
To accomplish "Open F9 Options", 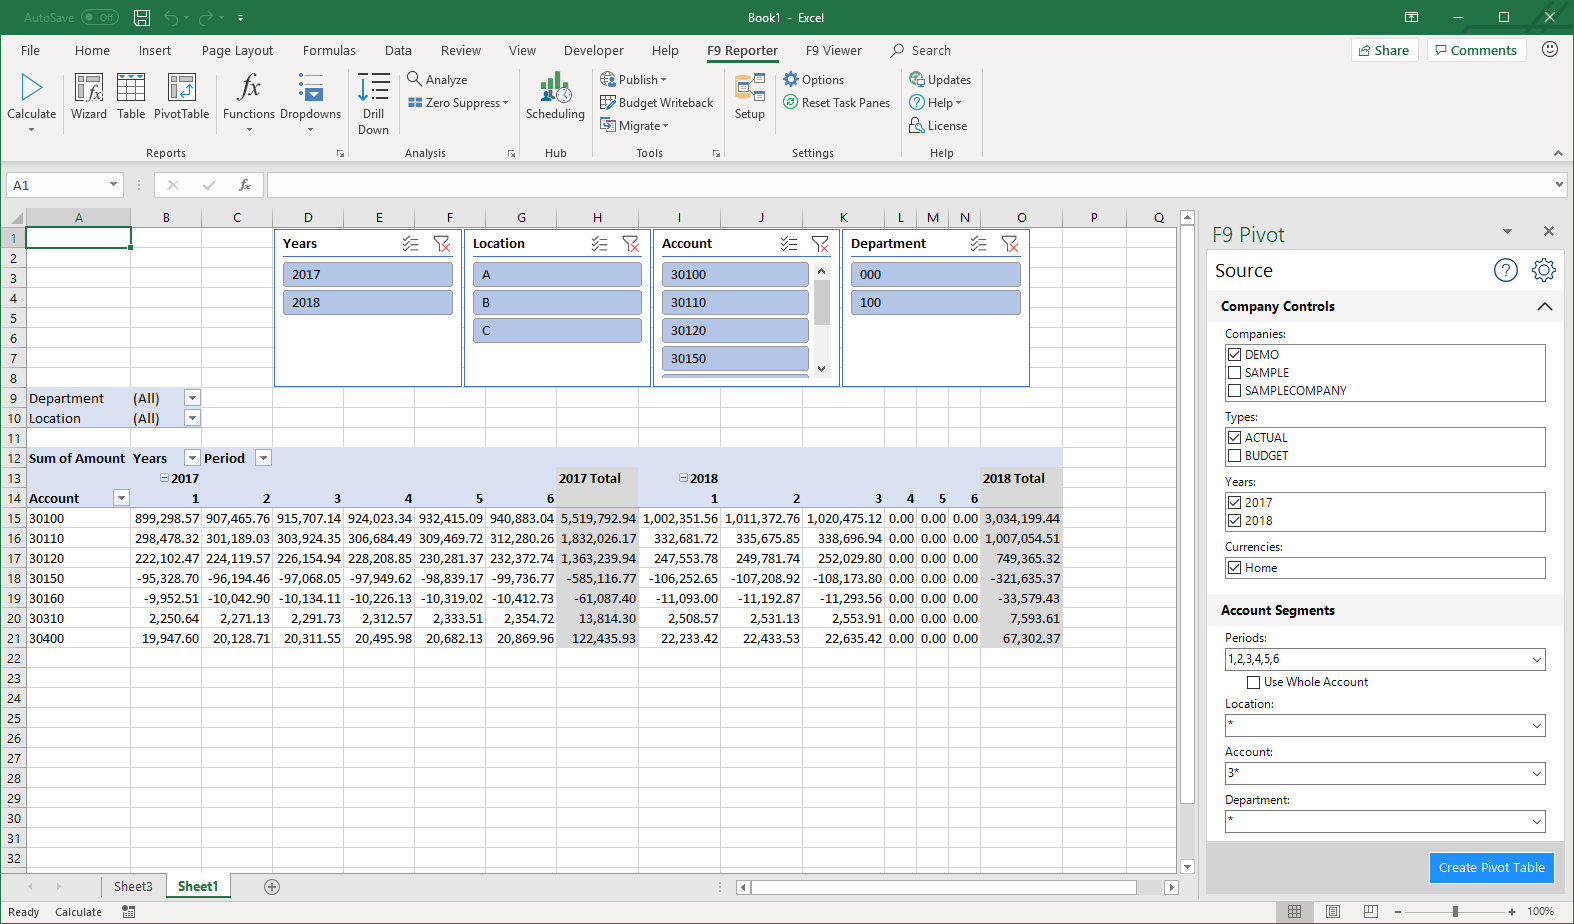I will click(813, 79).
